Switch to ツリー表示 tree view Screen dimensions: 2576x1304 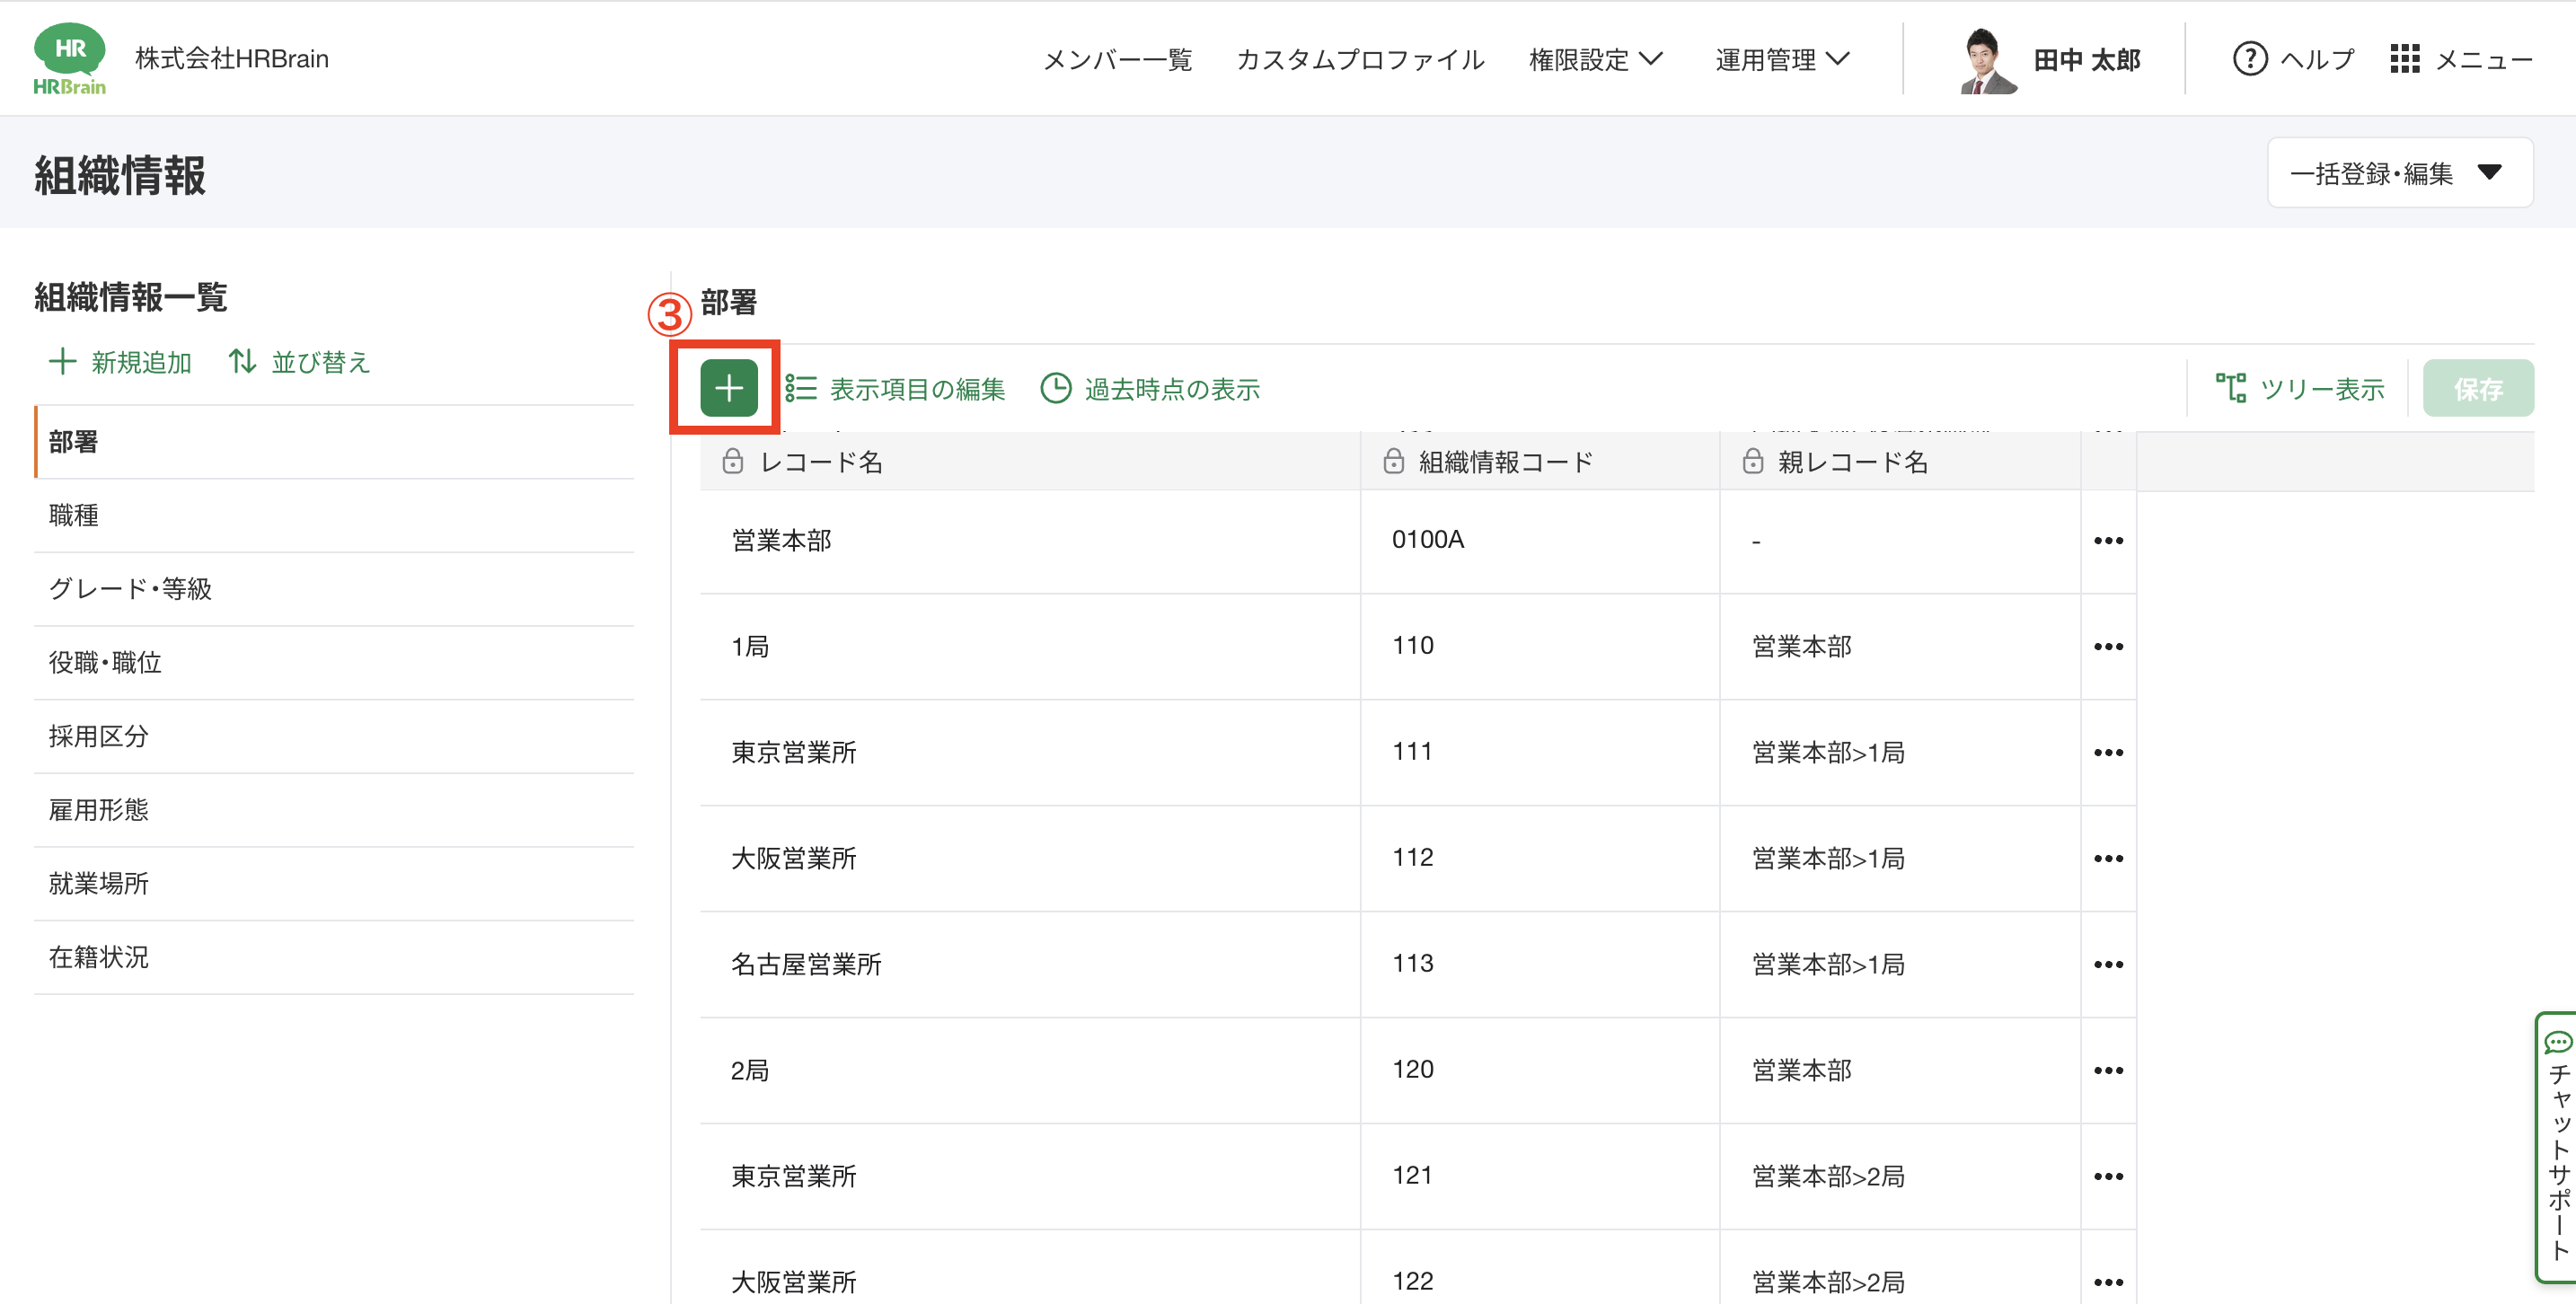pos(2300,389)
